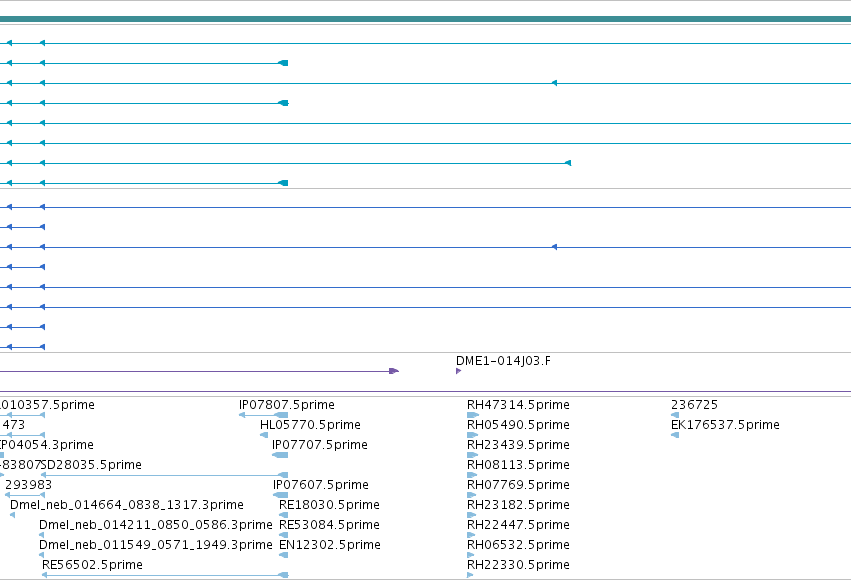Click the RH22447.5prime label

tap(518, 525)
